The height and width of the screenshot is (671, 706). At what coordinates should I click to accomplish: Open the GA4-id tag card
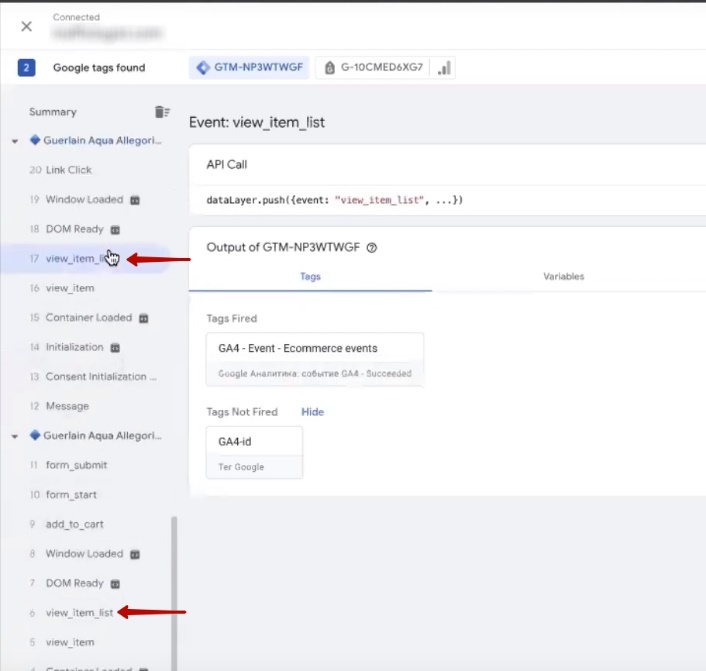(254, 452)
